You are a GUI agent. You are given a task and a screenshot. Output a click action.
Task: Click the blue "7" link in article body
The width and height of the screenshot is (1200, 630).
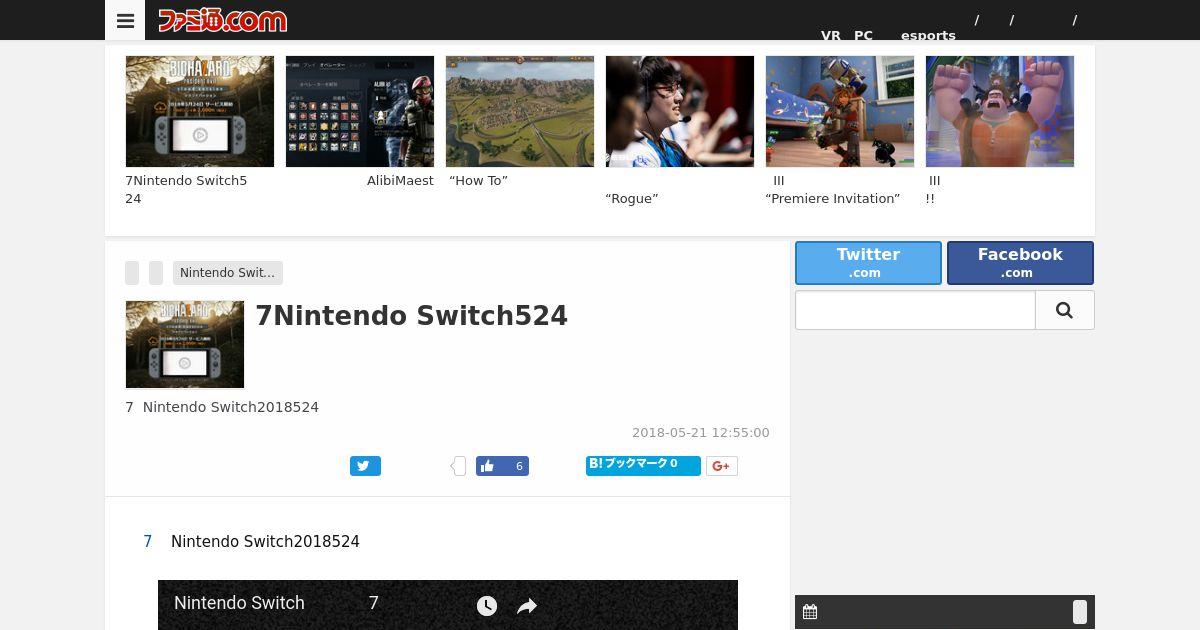click(148, 542)
